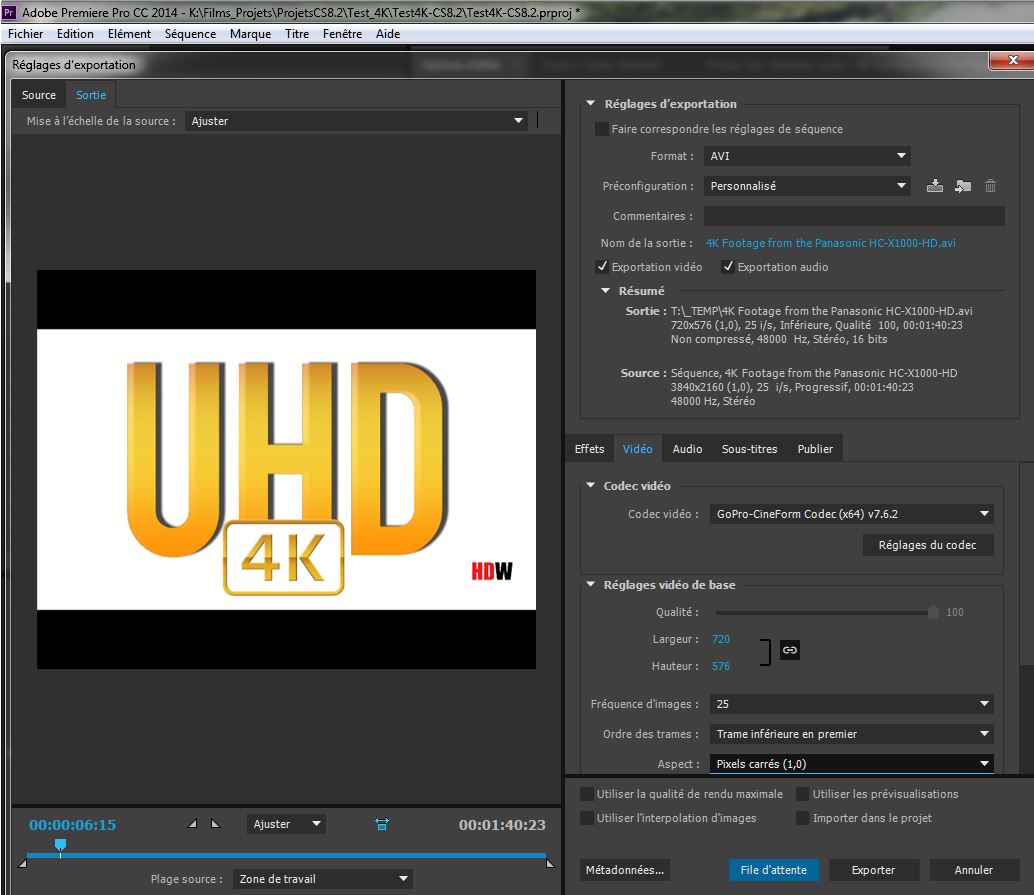Click the current timecode 00:00:06:15
Image resolution: width=1034 pixels, height=895 pixels.
pos(73,824)
